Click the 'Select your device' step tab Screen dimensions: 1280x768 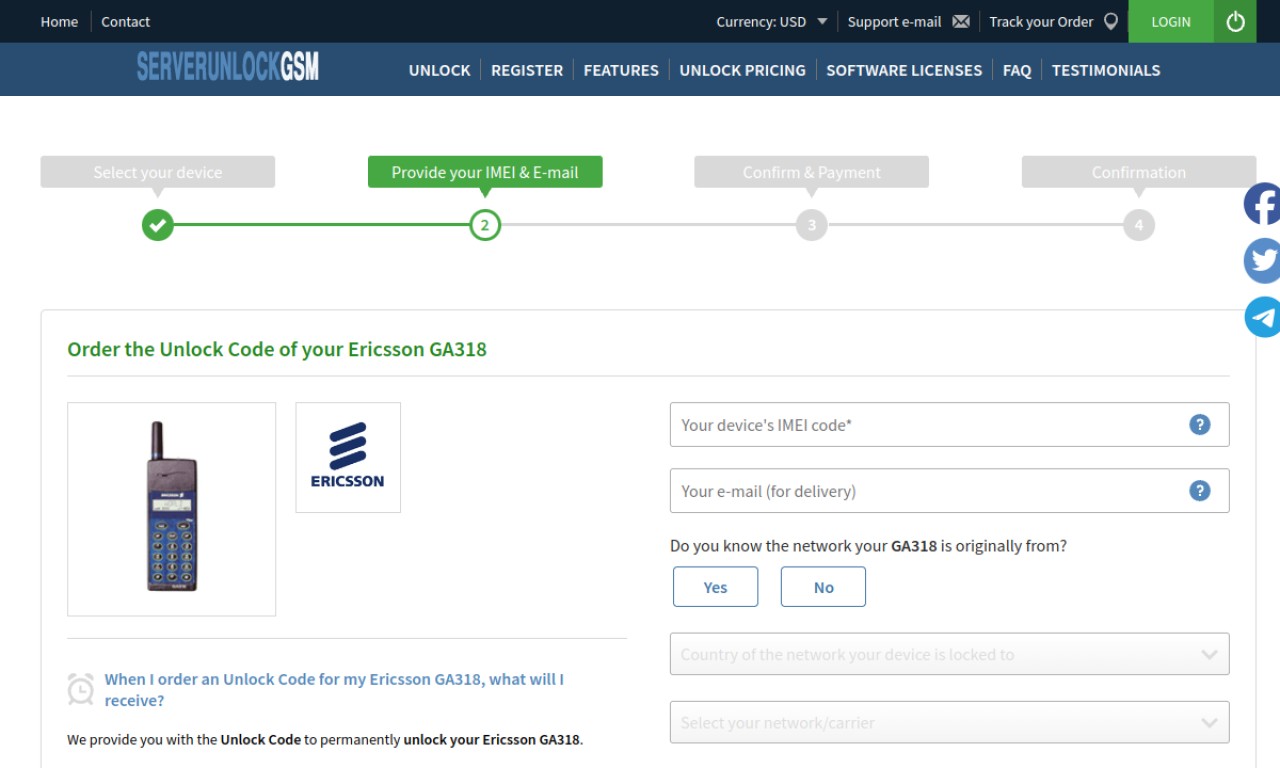point(158,172)
